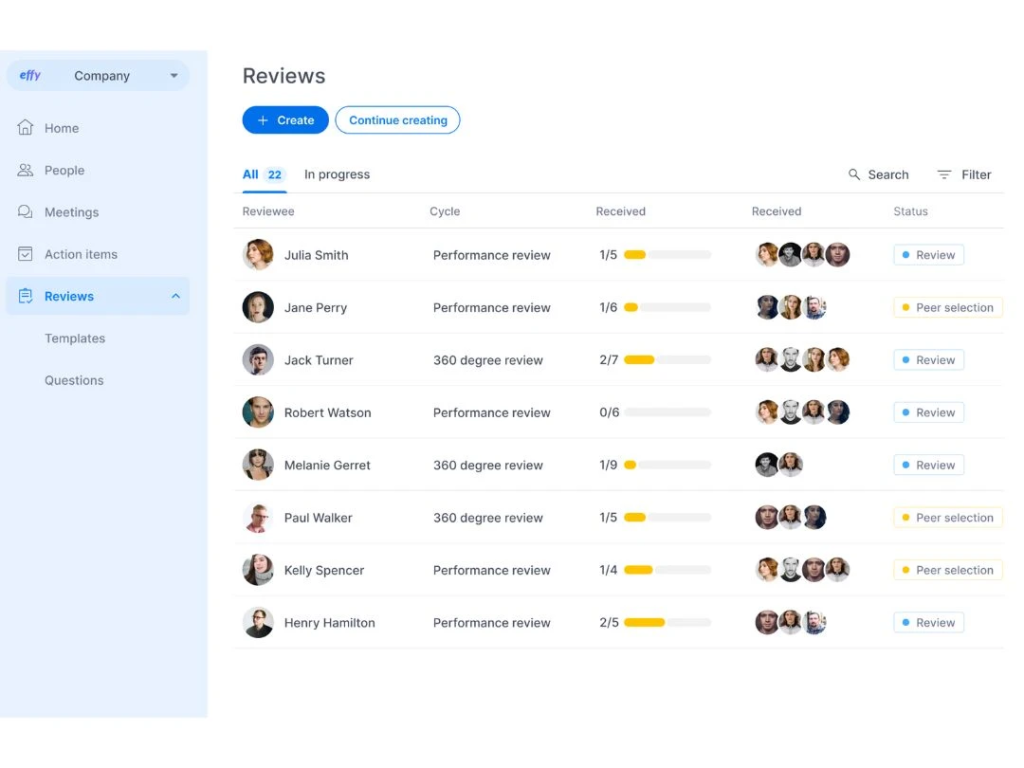Switch to the In progress tab
Image resolution: width=1024 pixels, height=768 pixels.
(337, 174)
